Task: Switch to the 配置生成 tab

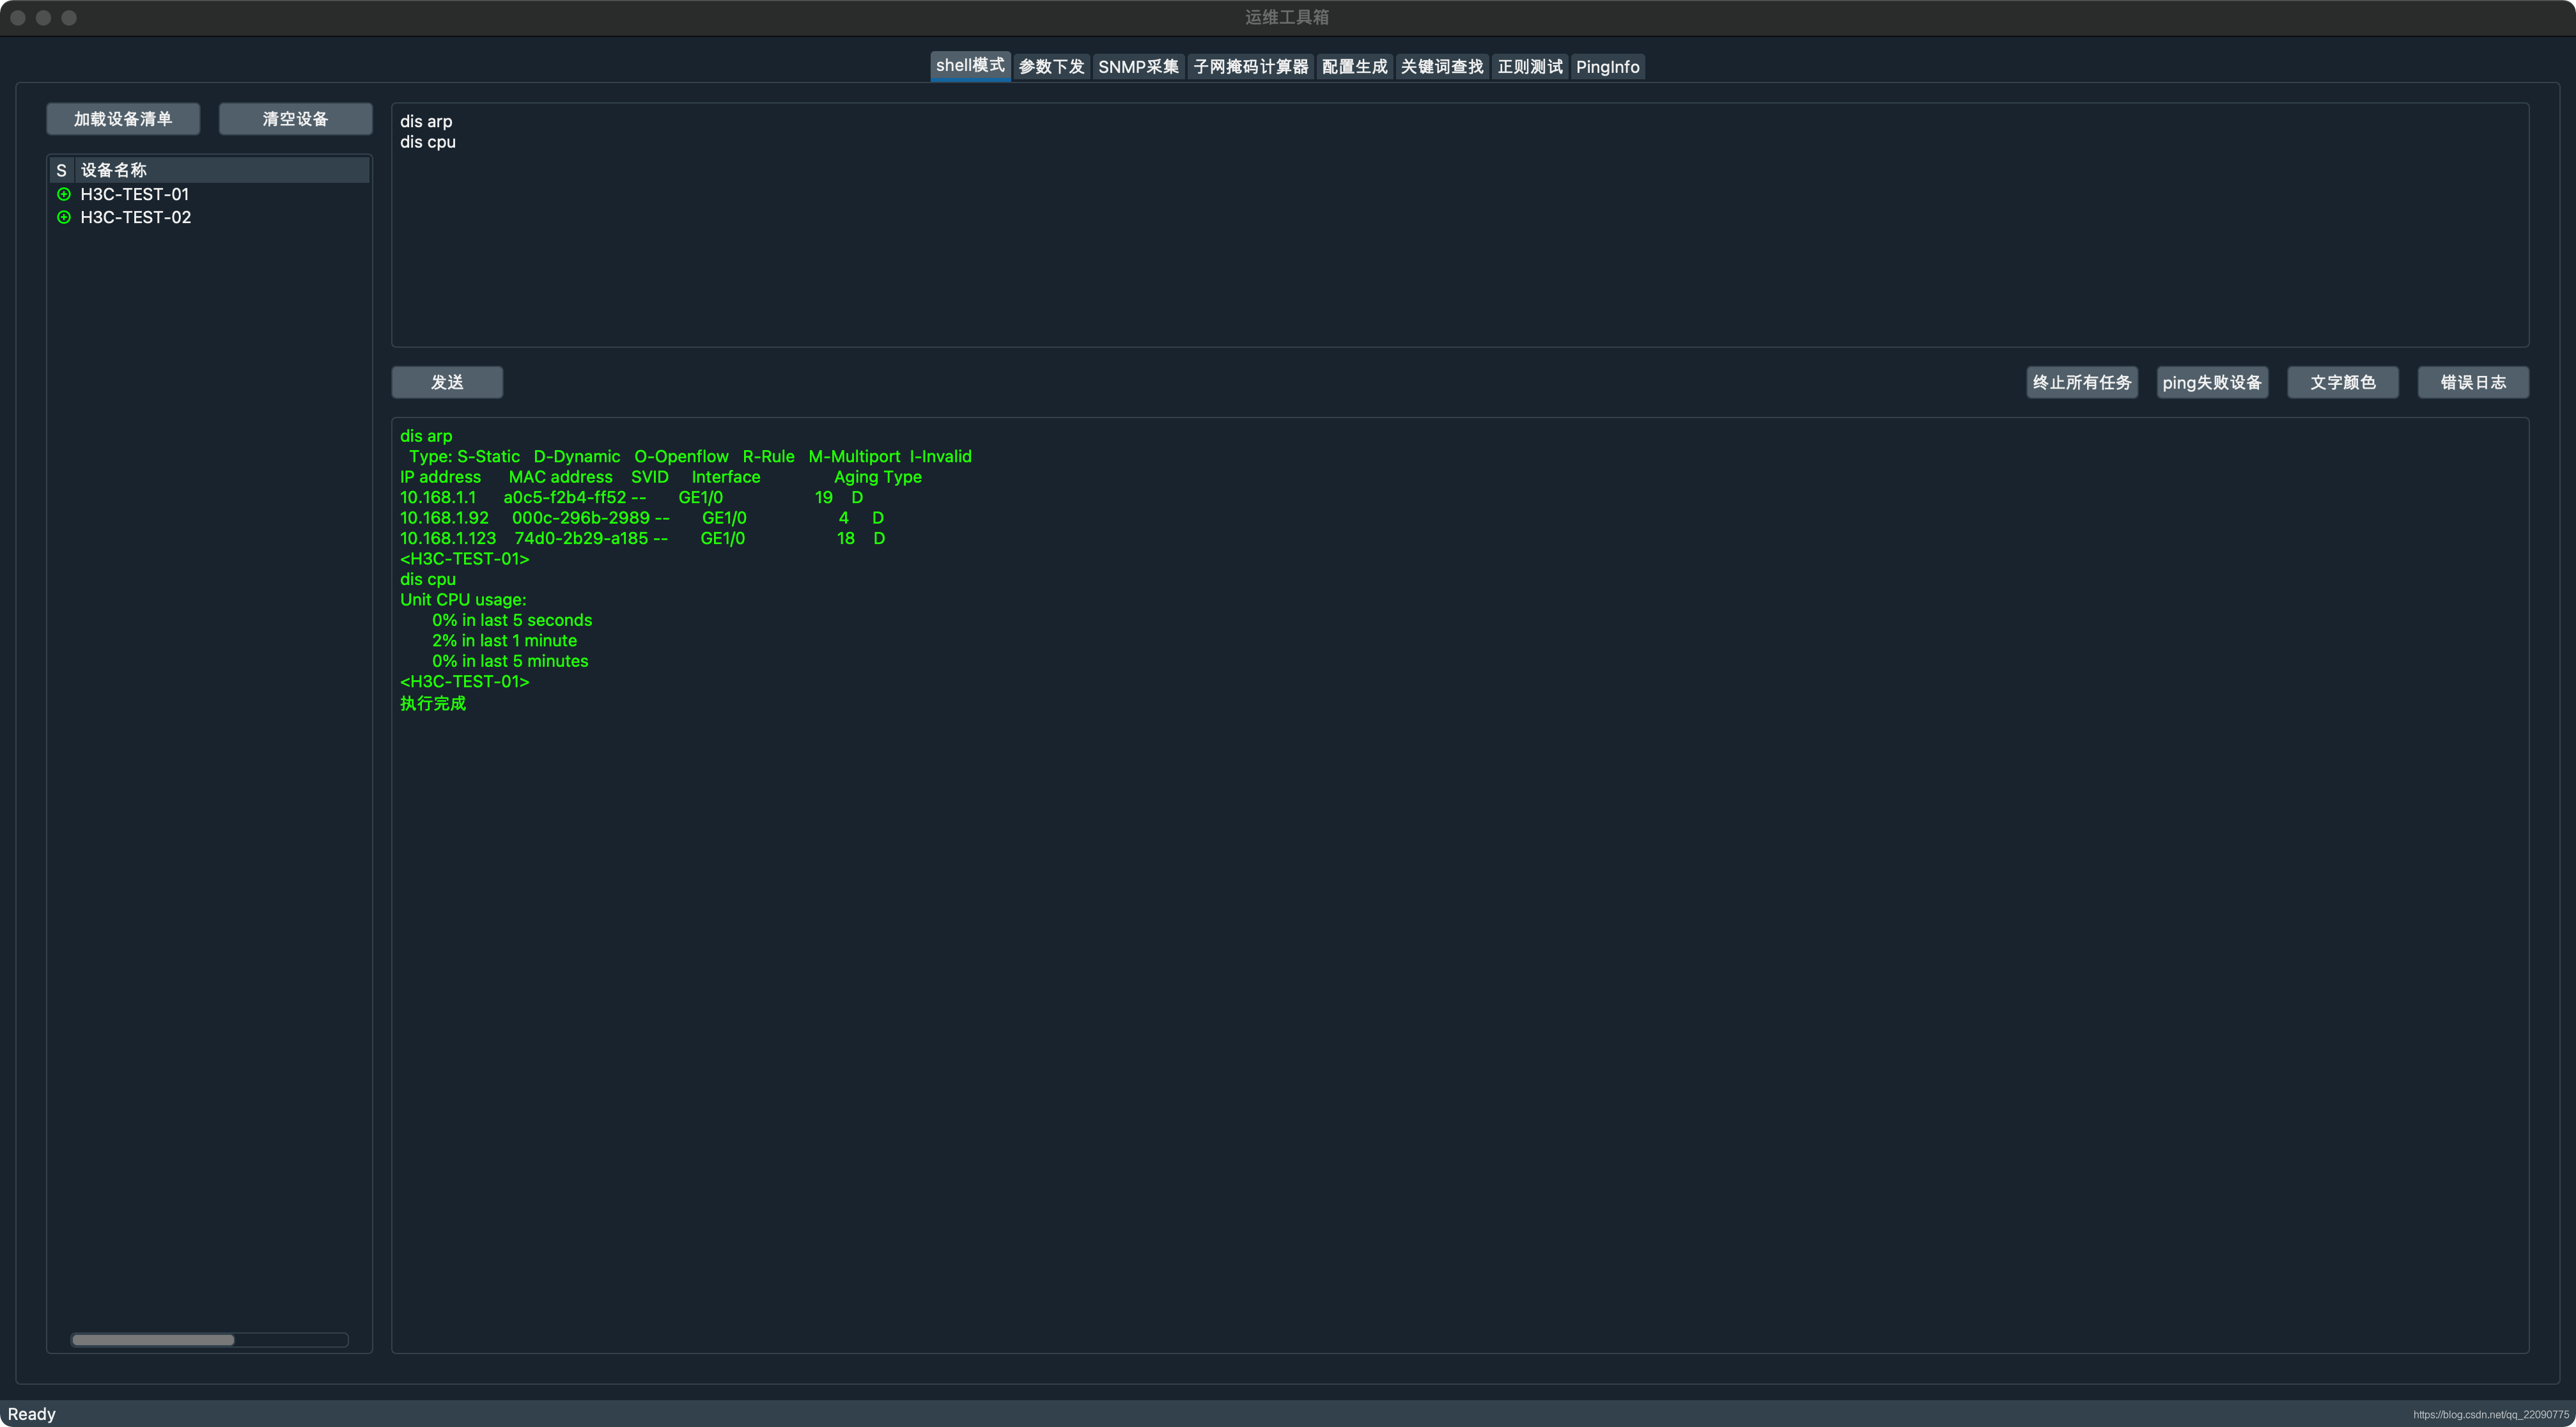Action: coord(1354,67)
